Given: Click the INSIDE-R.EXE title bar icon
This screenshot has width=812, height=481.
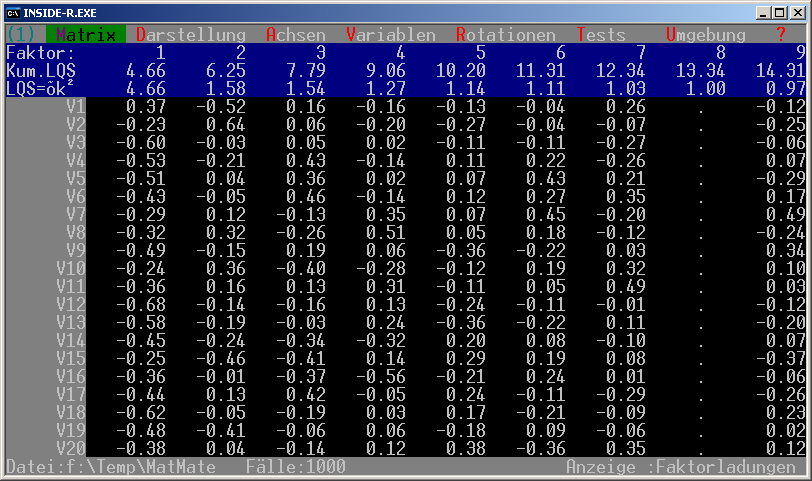Looking at the screenshot, I should pos(14,11).
